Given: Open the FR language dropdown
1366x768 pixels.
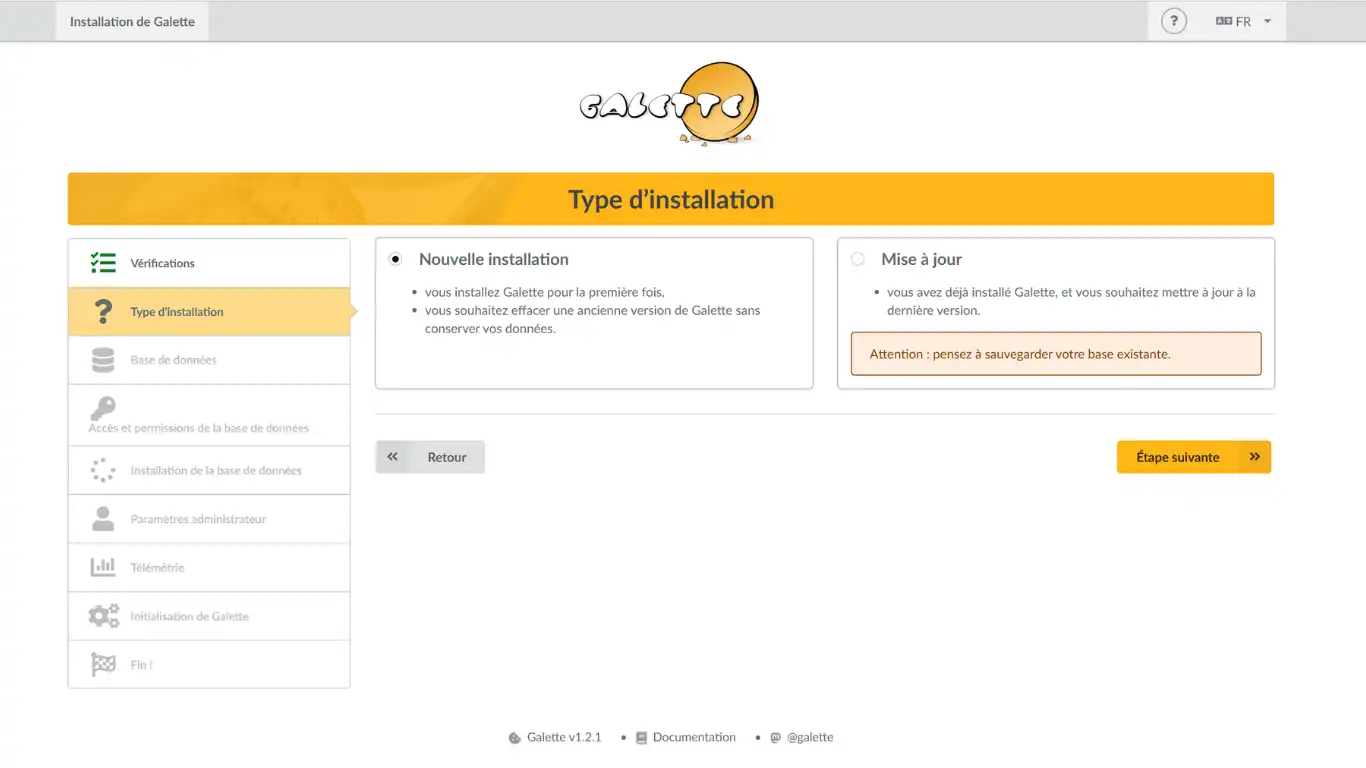Looking at the screenshot, I should tap(1243, 21).
